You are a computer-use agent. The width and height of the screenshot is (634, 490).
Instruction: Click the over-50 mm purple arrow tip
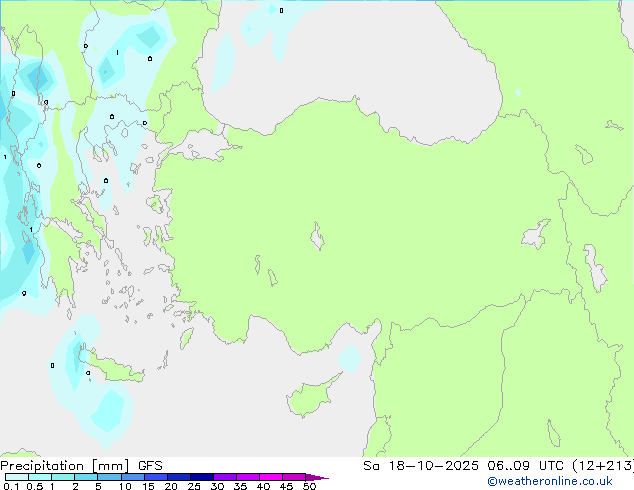tap(317, 477)
